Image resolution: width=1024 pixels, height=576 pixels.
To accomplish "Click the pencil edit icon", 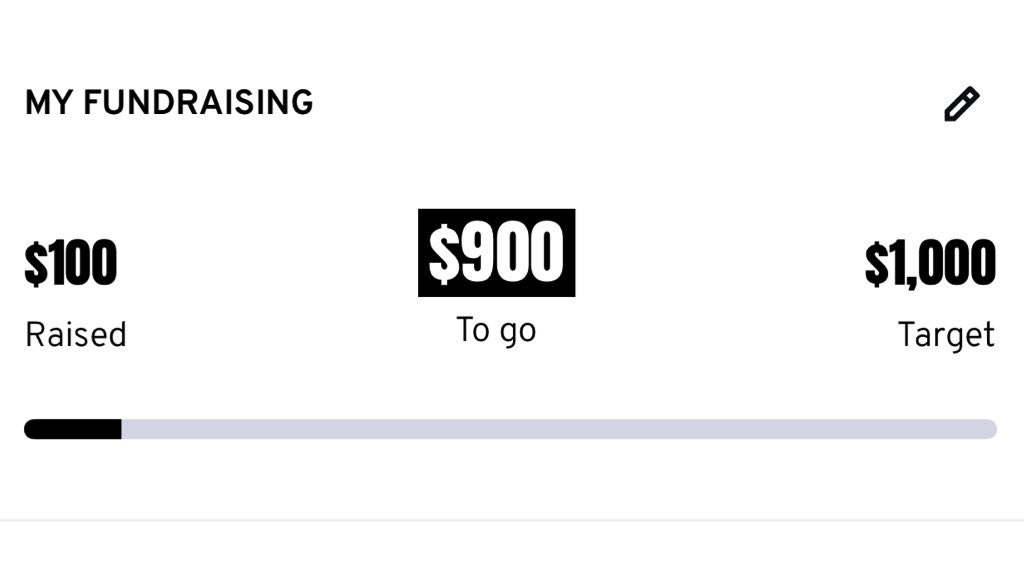I will 961,104.
